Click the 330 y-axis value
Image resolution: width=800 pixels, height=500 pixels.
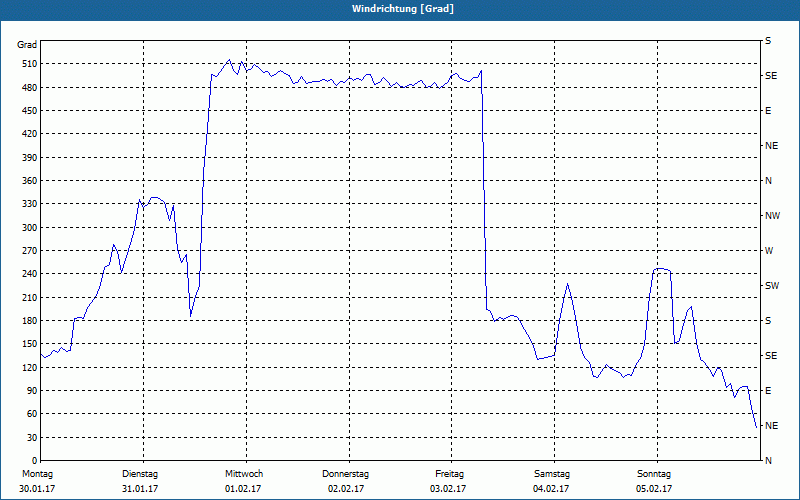point(30,204)
